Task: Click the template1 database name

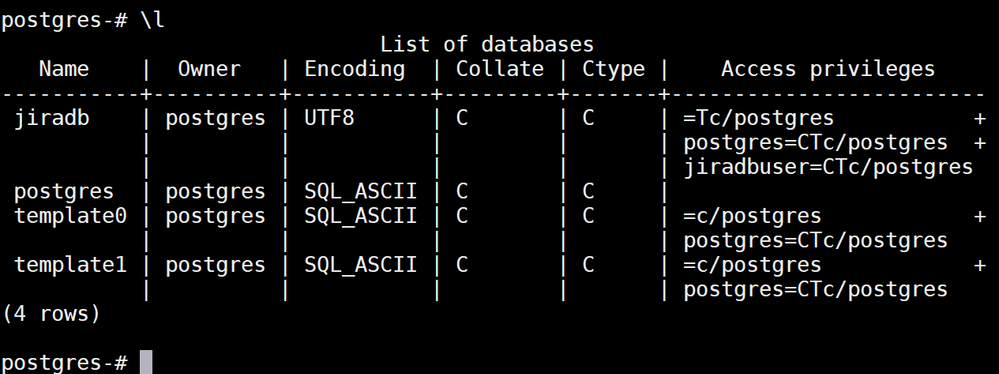Action: (x=70, y=264)
